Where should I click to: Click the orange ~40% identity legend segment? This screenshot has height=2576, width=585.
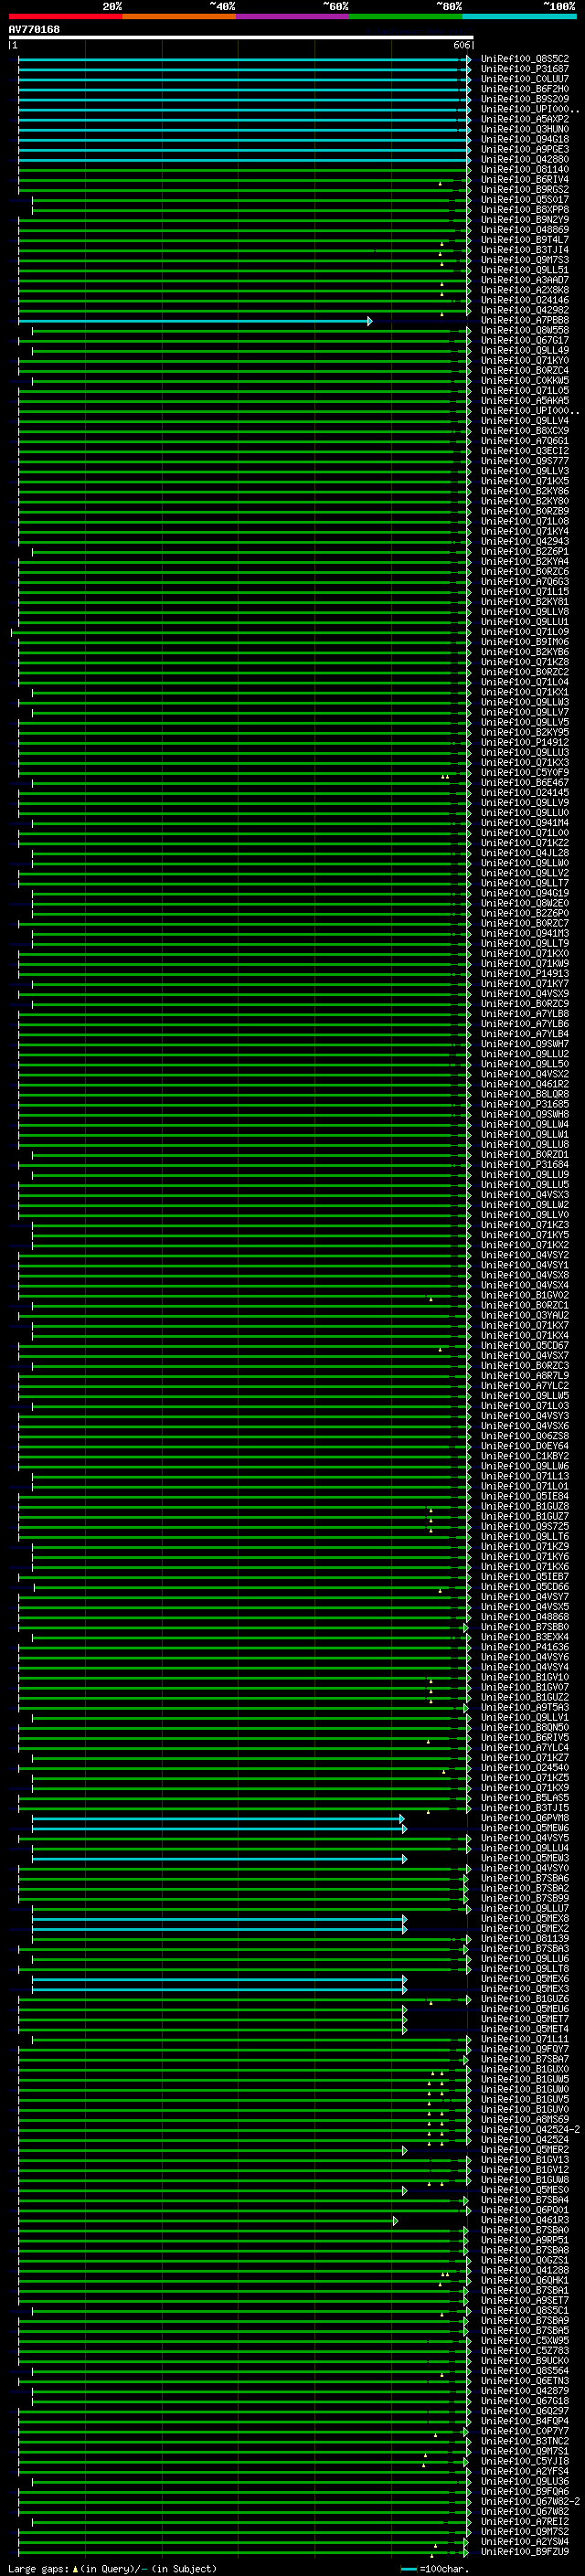[x=179, y=16]
